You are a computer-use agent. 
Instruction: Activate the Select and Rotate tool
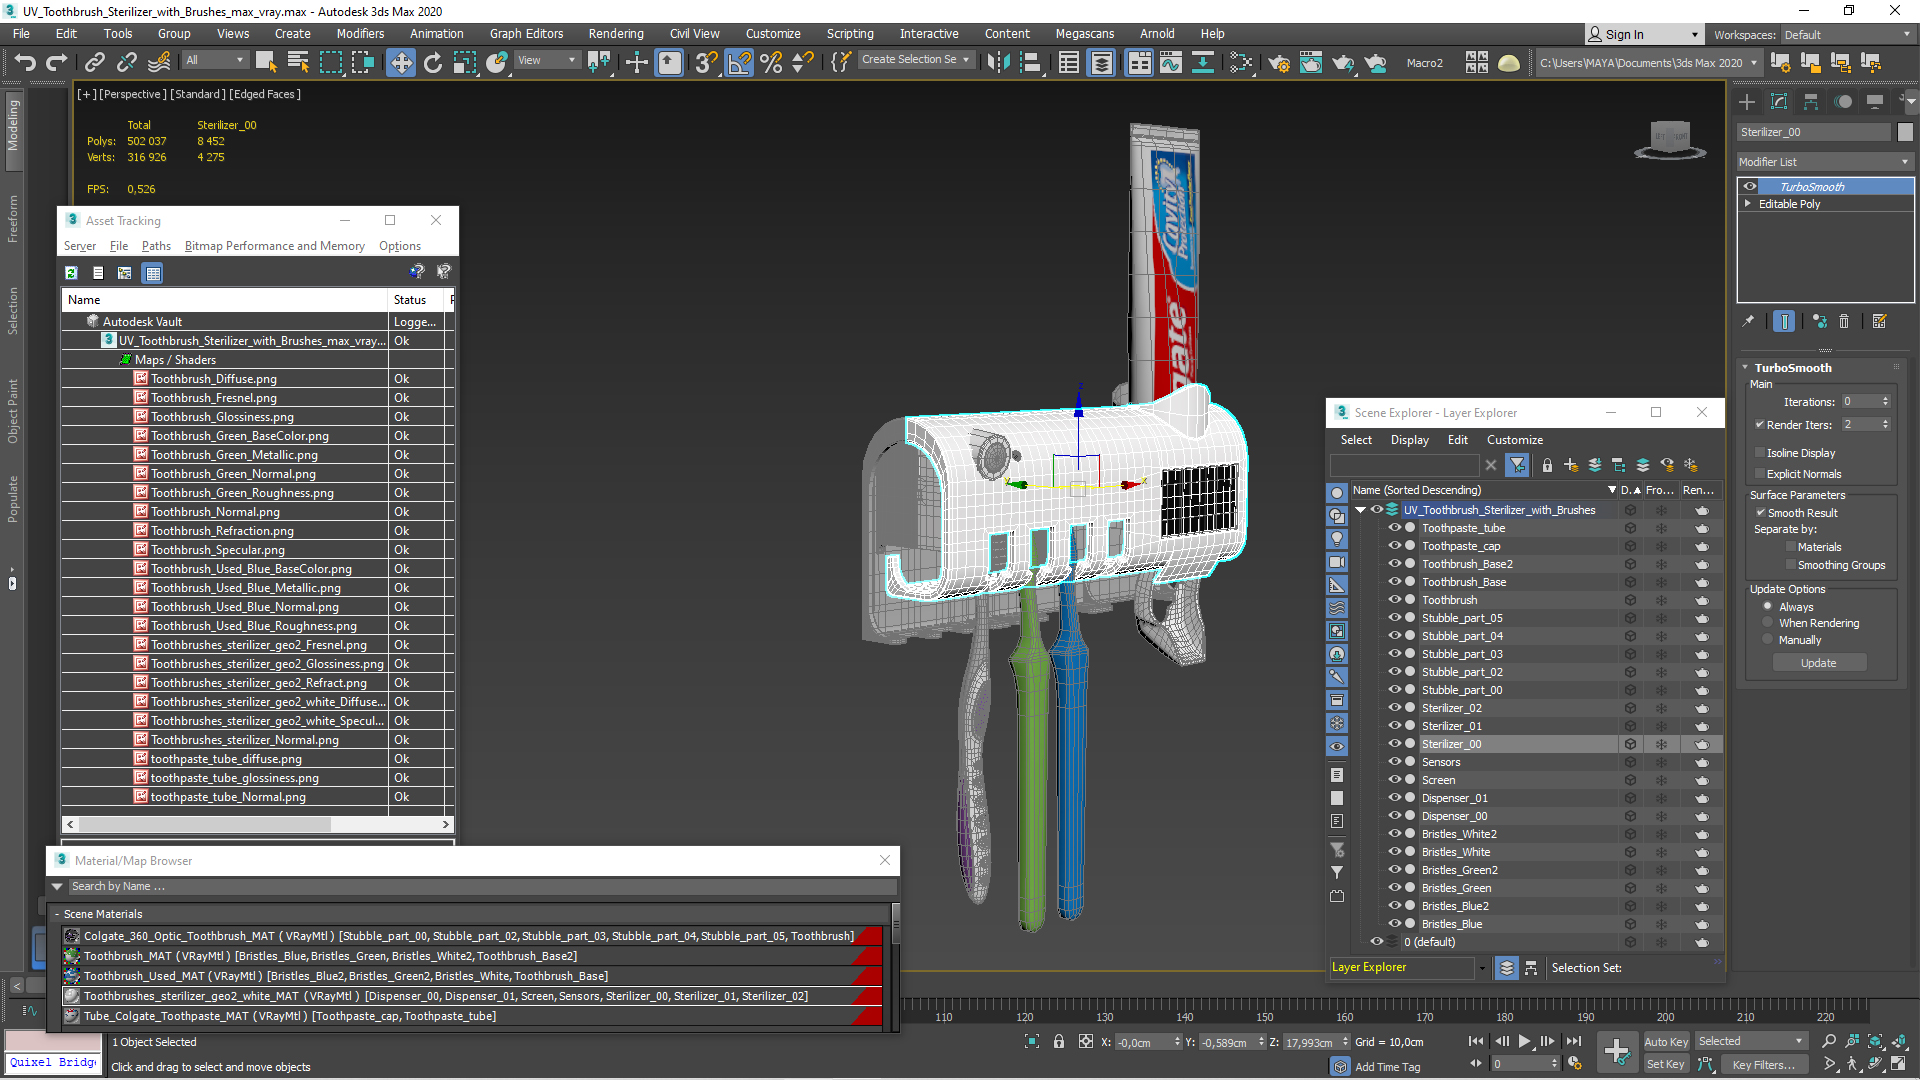433,63
